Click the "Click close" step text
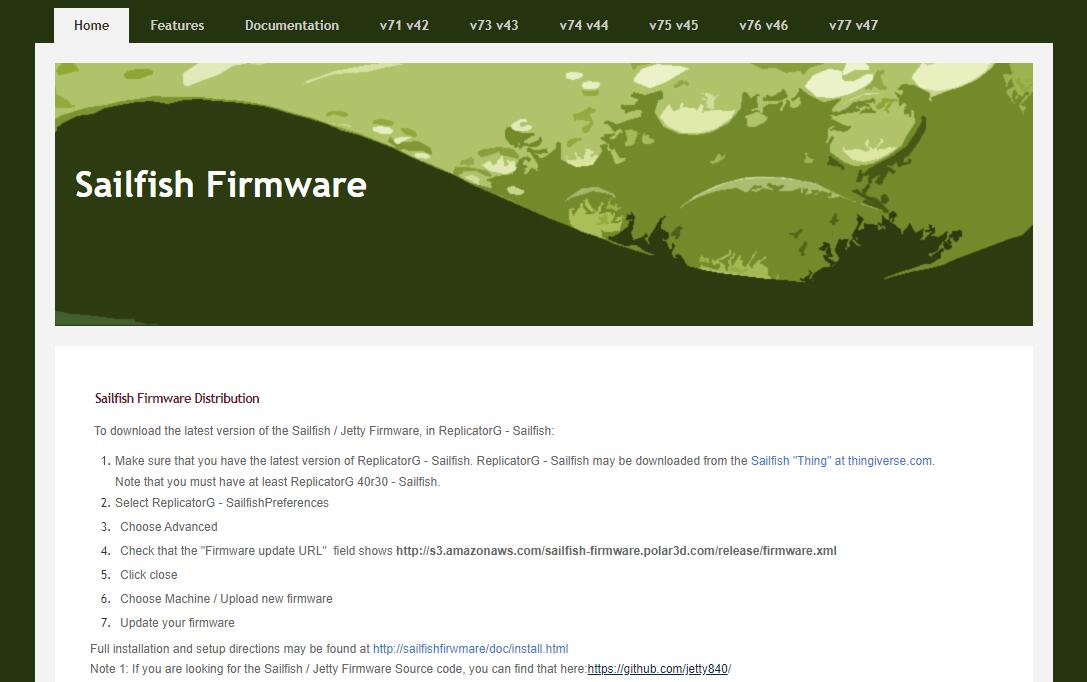 [x=148, y=575]
